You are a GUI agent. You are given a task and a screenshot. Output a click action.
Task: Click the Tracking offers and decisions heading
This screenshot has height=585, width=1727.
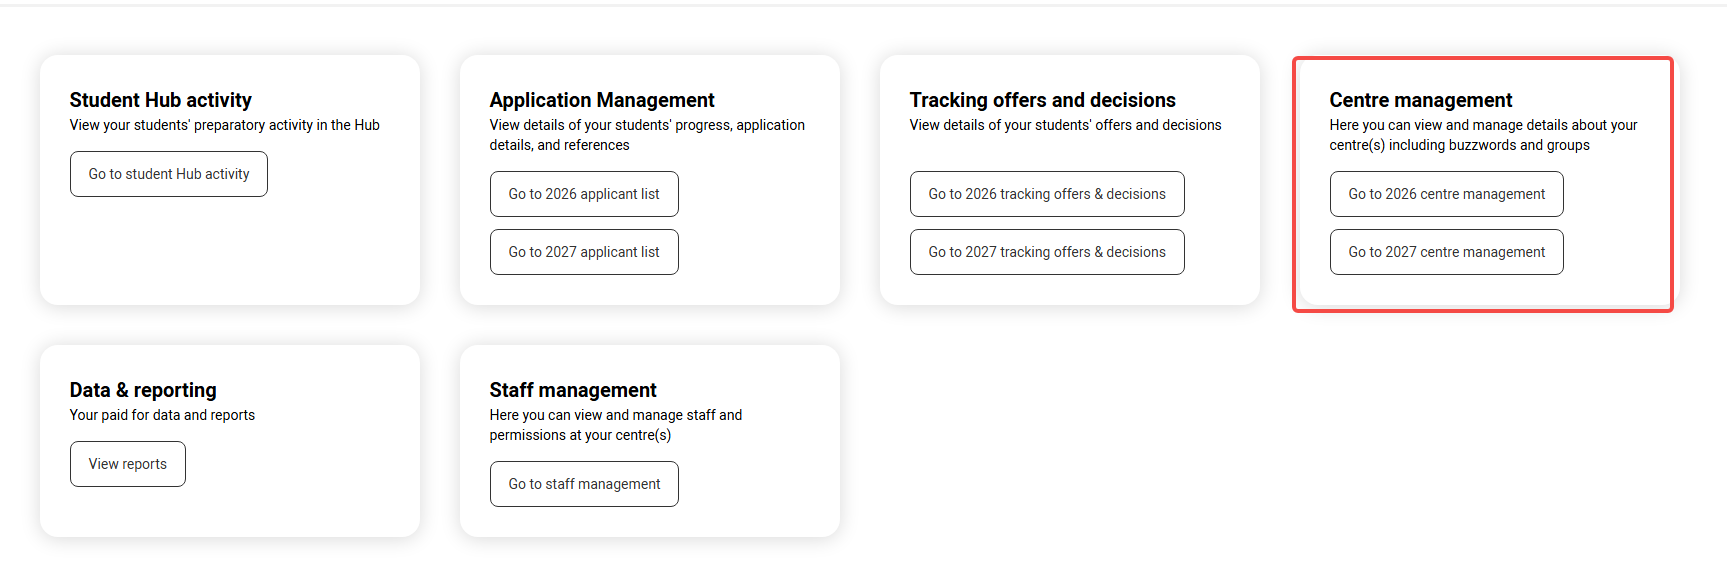[1043, 100]
